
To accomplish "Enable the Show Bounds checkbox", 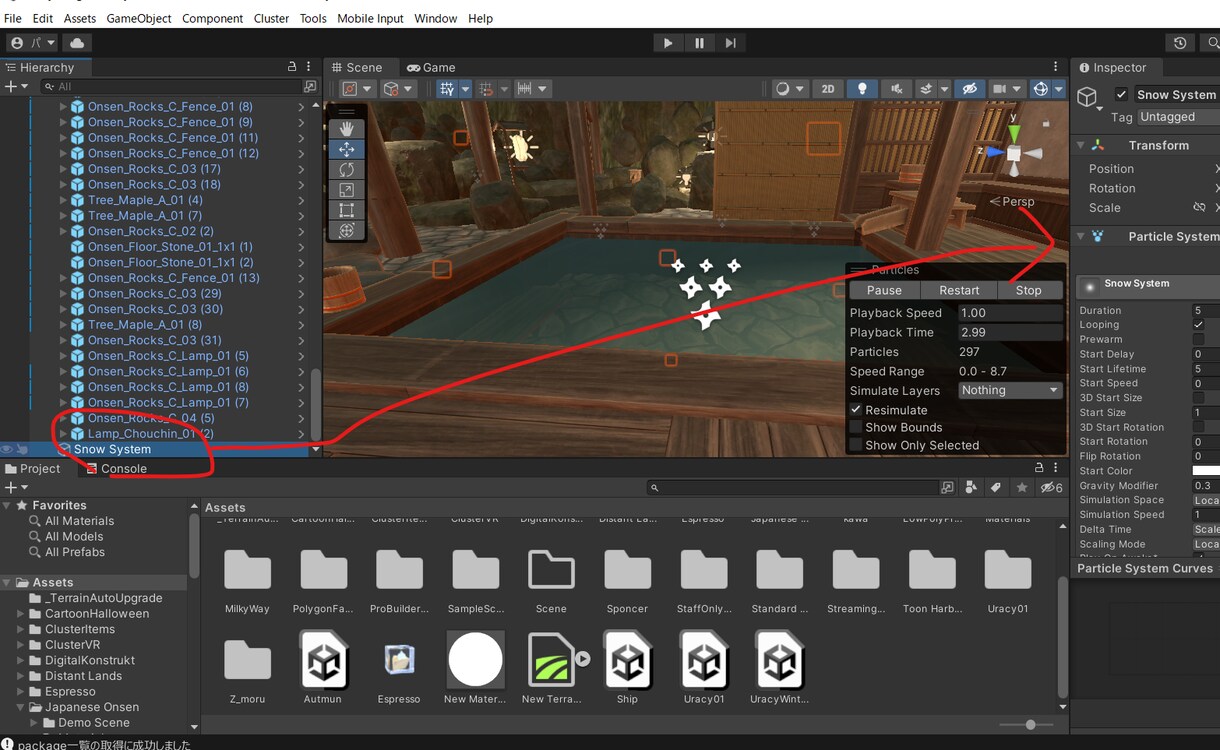I will (856, 427).
